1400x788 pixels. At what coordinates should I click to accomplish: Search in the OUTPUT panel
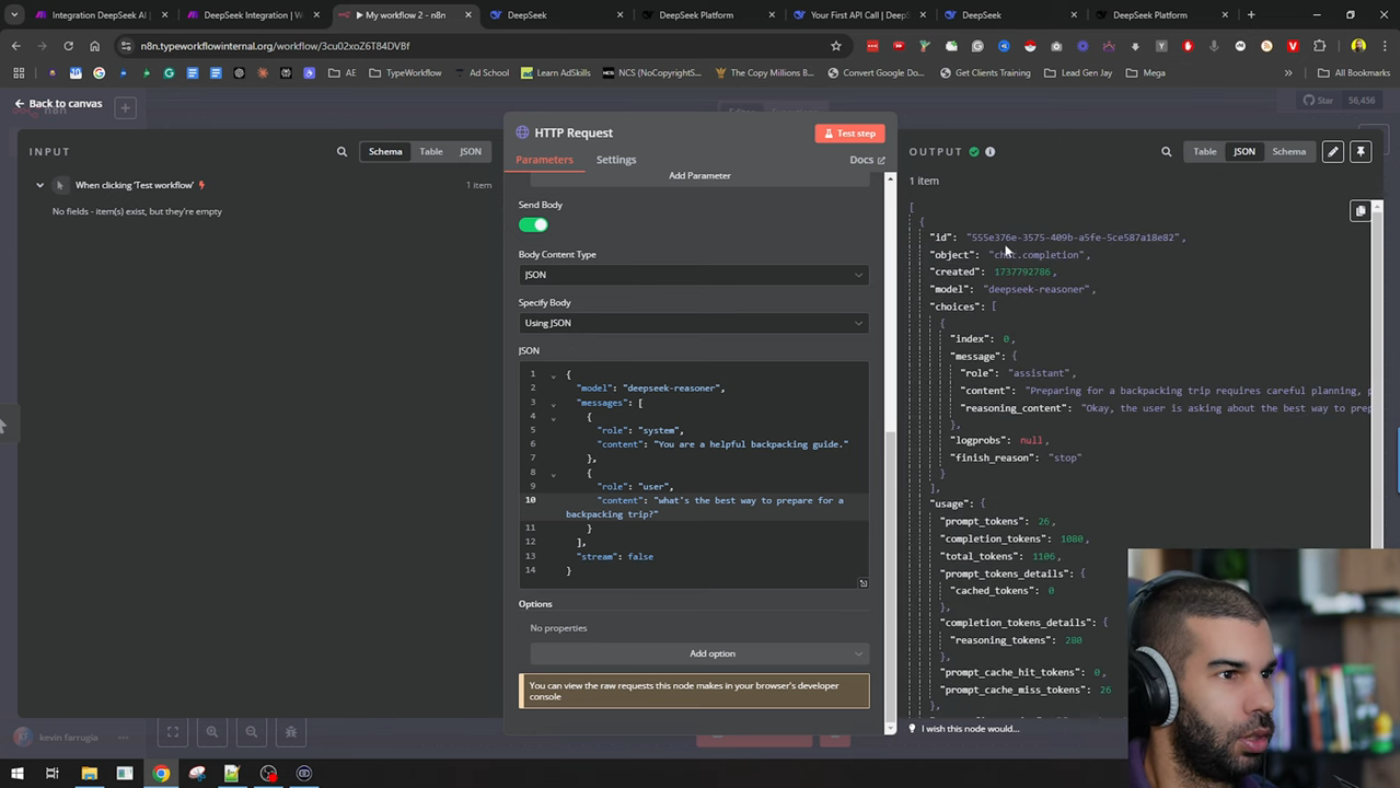click(x=1166, y=152)
